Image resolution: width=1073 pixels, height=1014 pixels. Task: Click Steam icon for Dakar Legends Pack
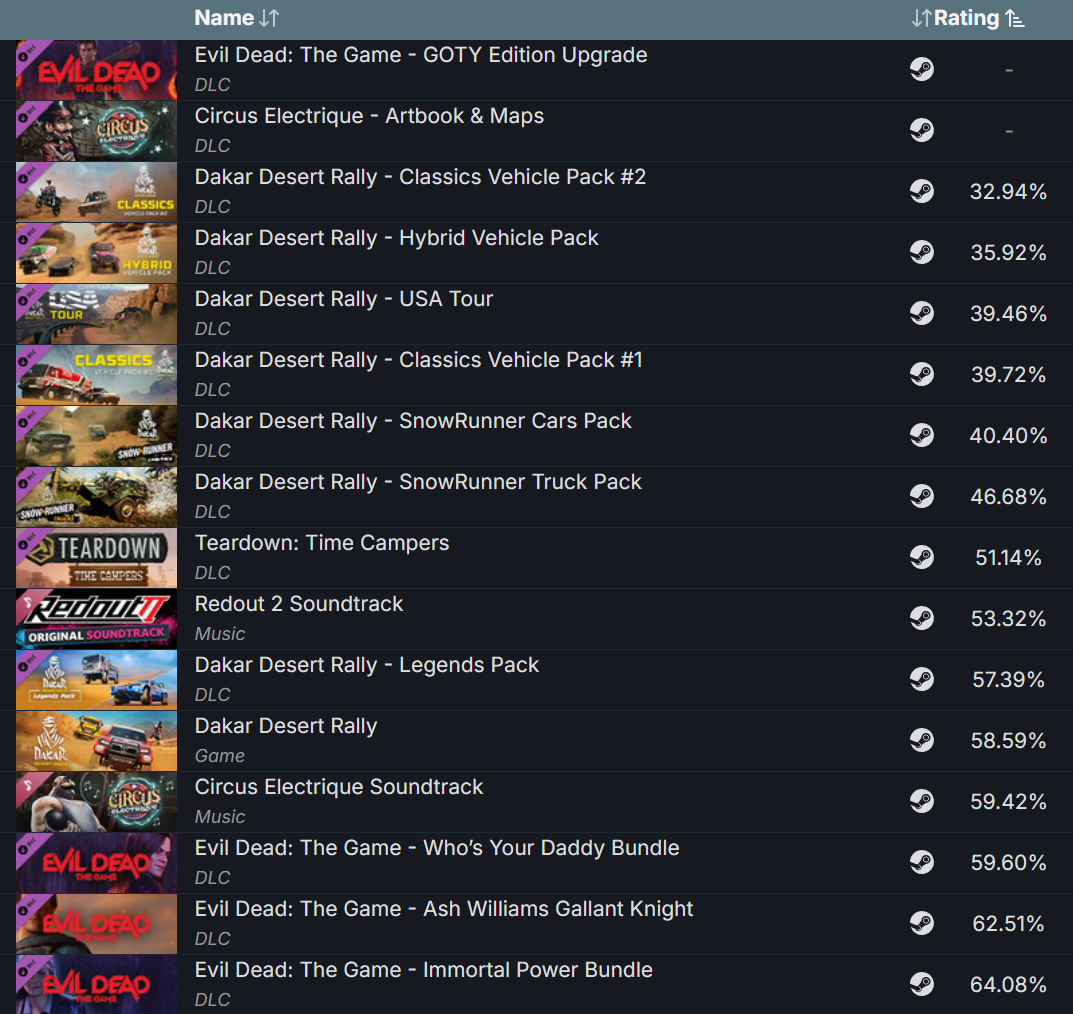pyautogui.click(x=922, y=679)
